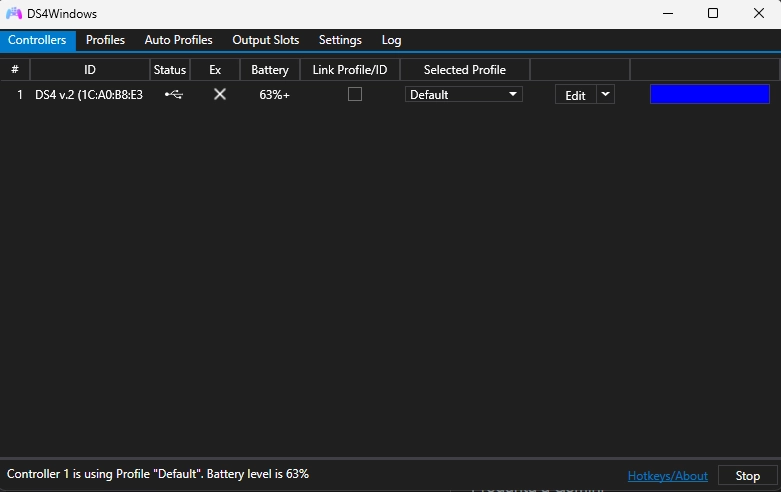
Task: Click the Selected Profile column header
Action: [x=465, y=70]
